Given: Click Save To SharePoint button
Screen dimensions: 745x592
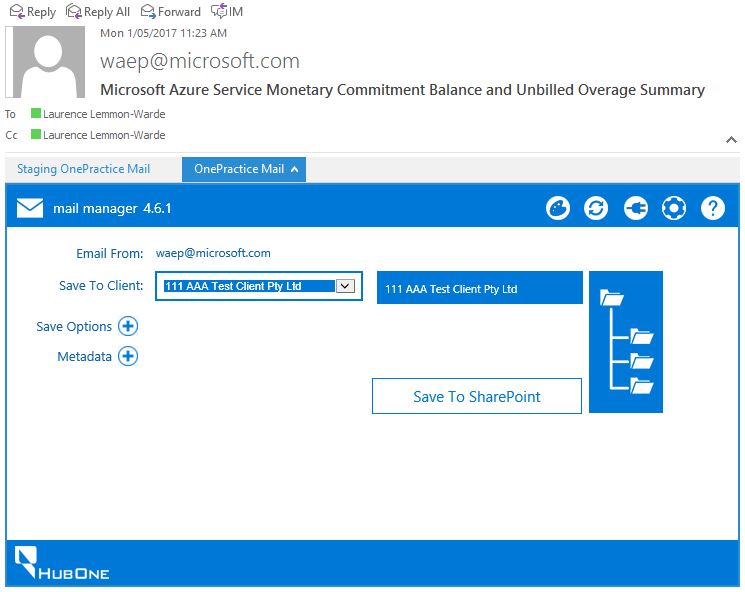Looking at the screenshot, I should pos(477,396).
